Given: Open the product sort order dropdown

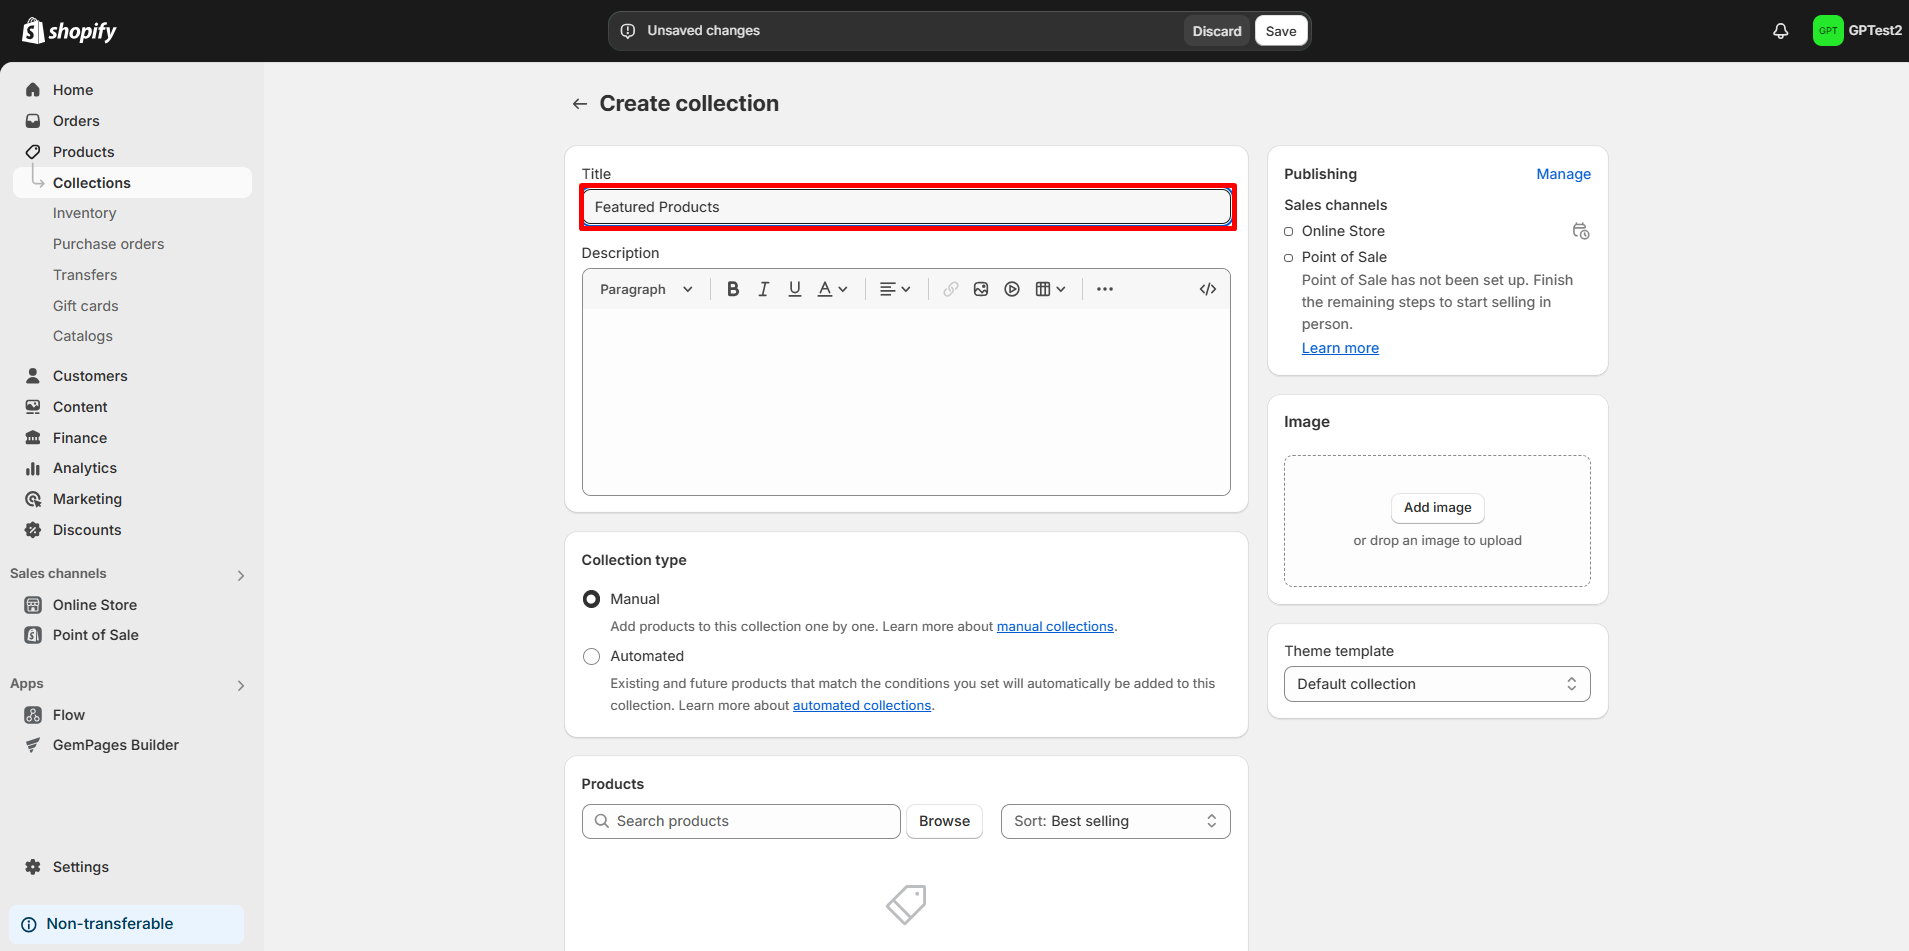Looking at the screenshot, I should point(1114,820).
